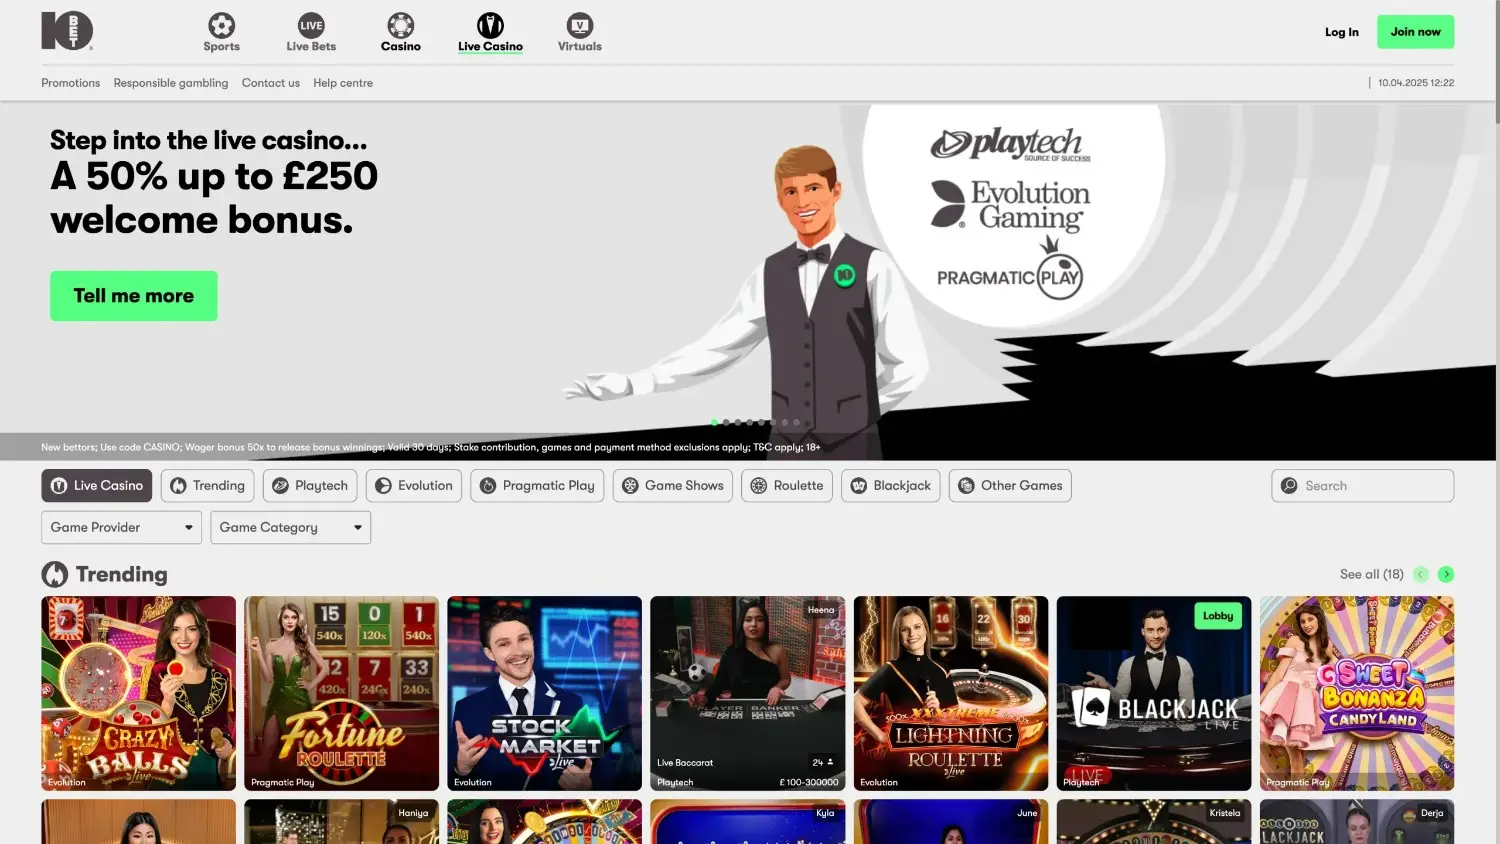Open Sweet Bonanza Candyland game
1500x844 pixels.
pos(1357,694)
